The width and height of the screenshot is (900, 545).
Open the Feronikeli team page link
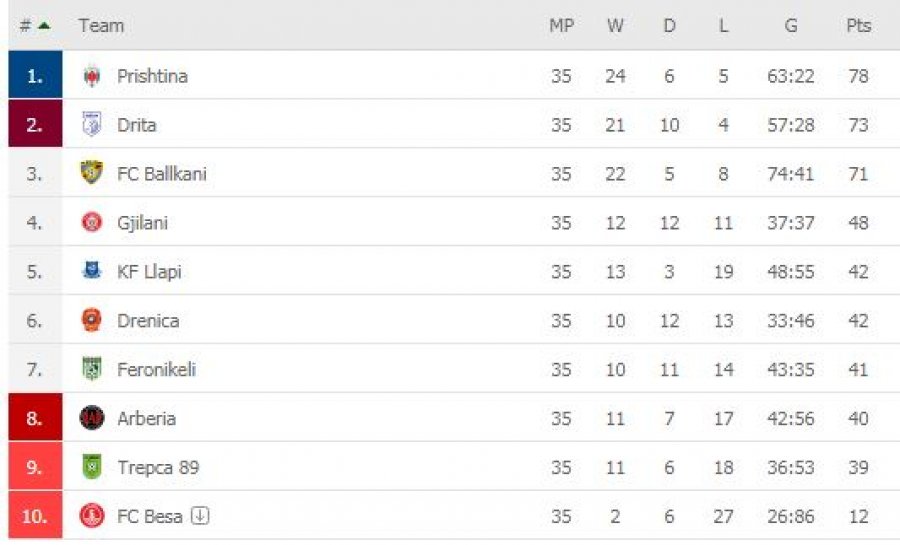click(156, 369)
